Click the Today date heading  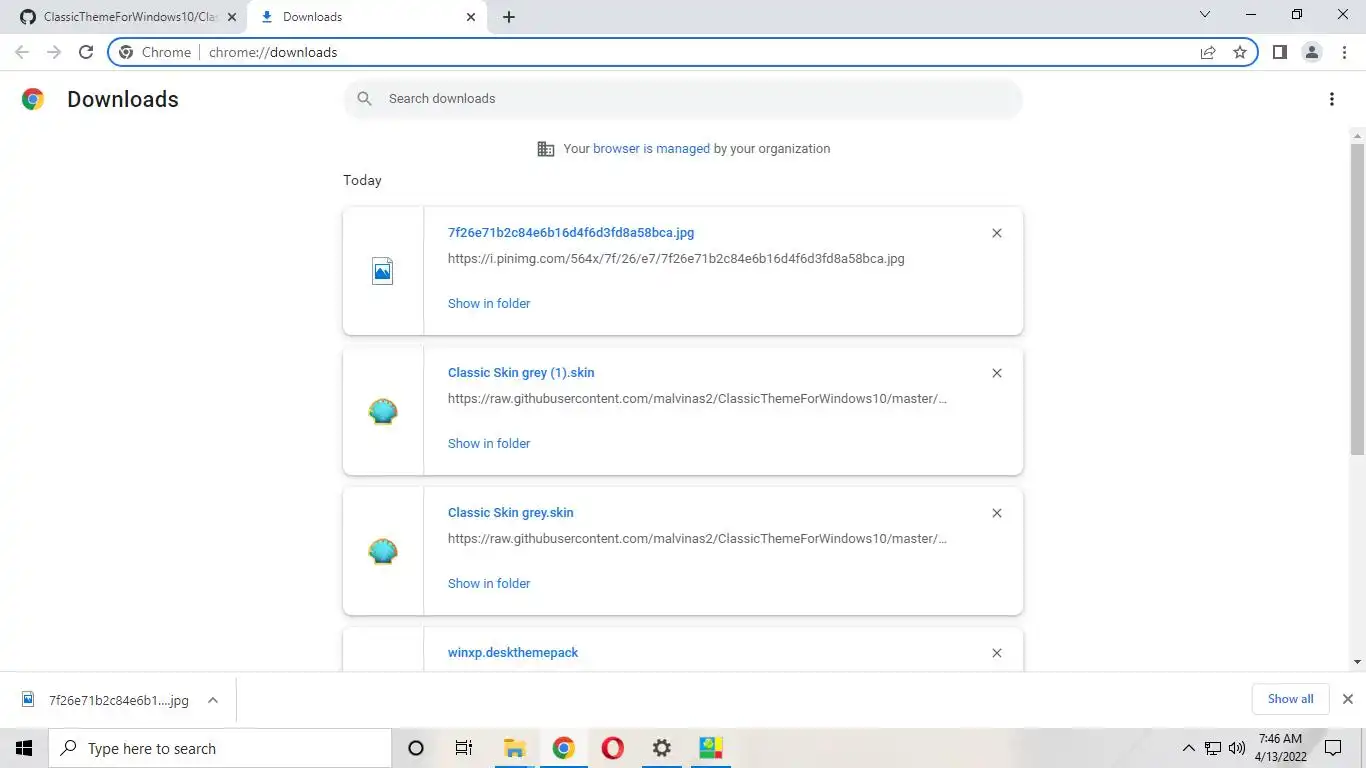coord(362,180)
